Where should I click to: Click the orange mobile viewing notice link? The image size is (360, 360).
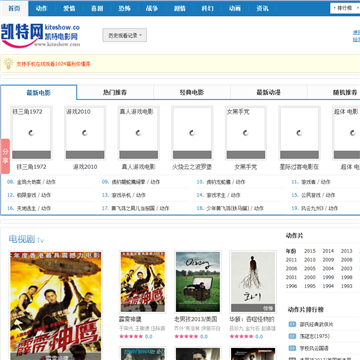pos(53,64)
